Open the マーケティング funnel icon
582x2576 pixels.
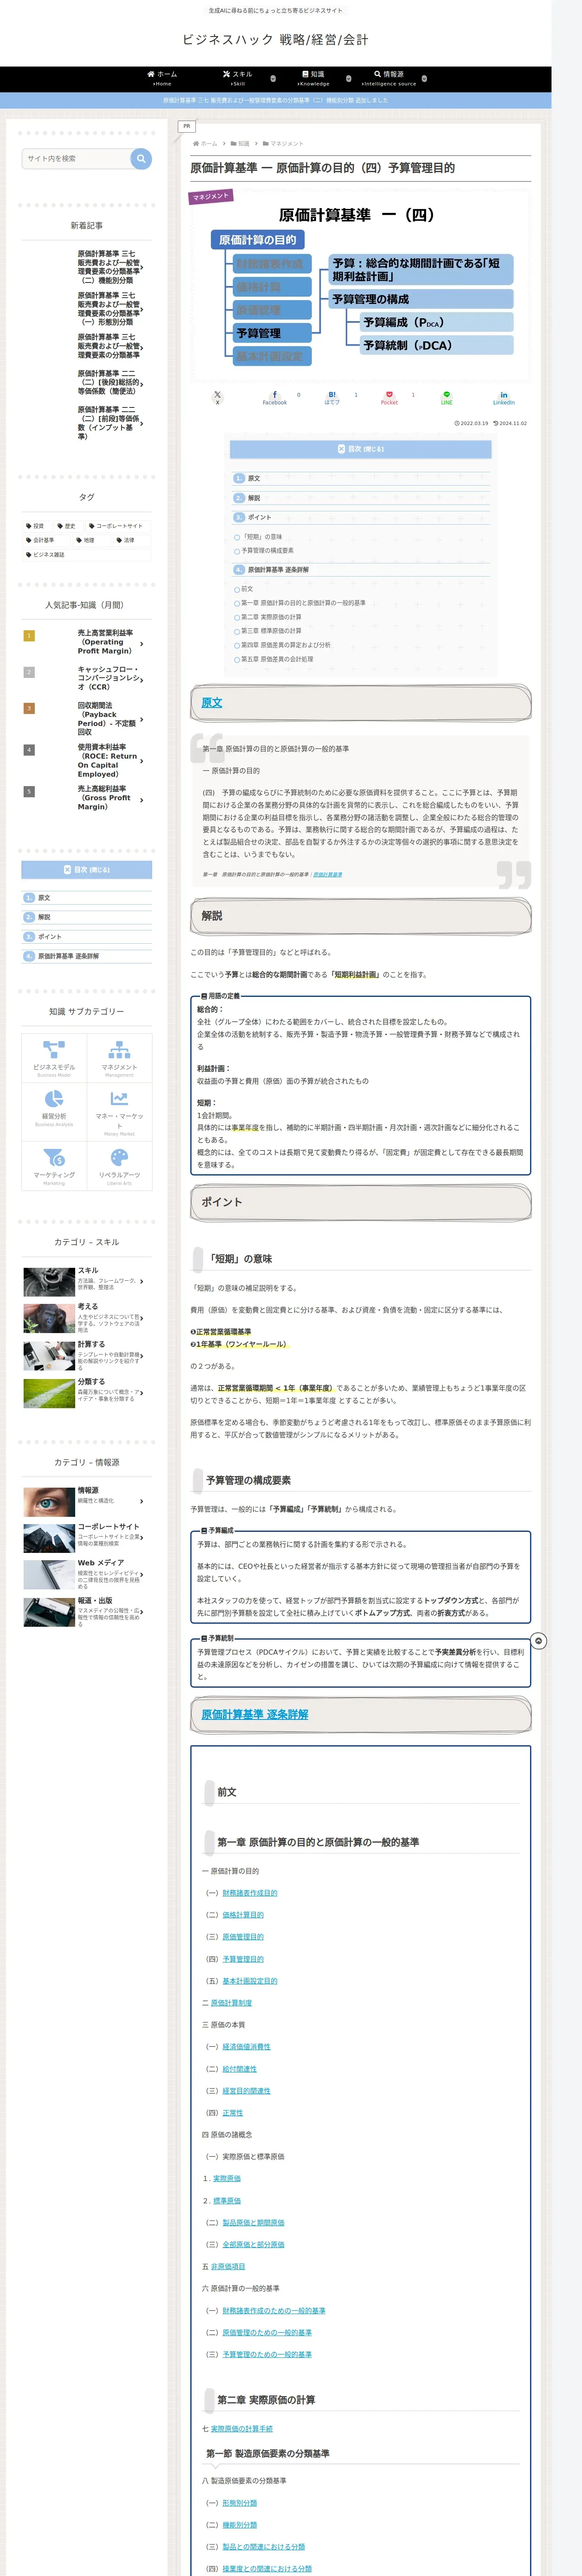54,1157
